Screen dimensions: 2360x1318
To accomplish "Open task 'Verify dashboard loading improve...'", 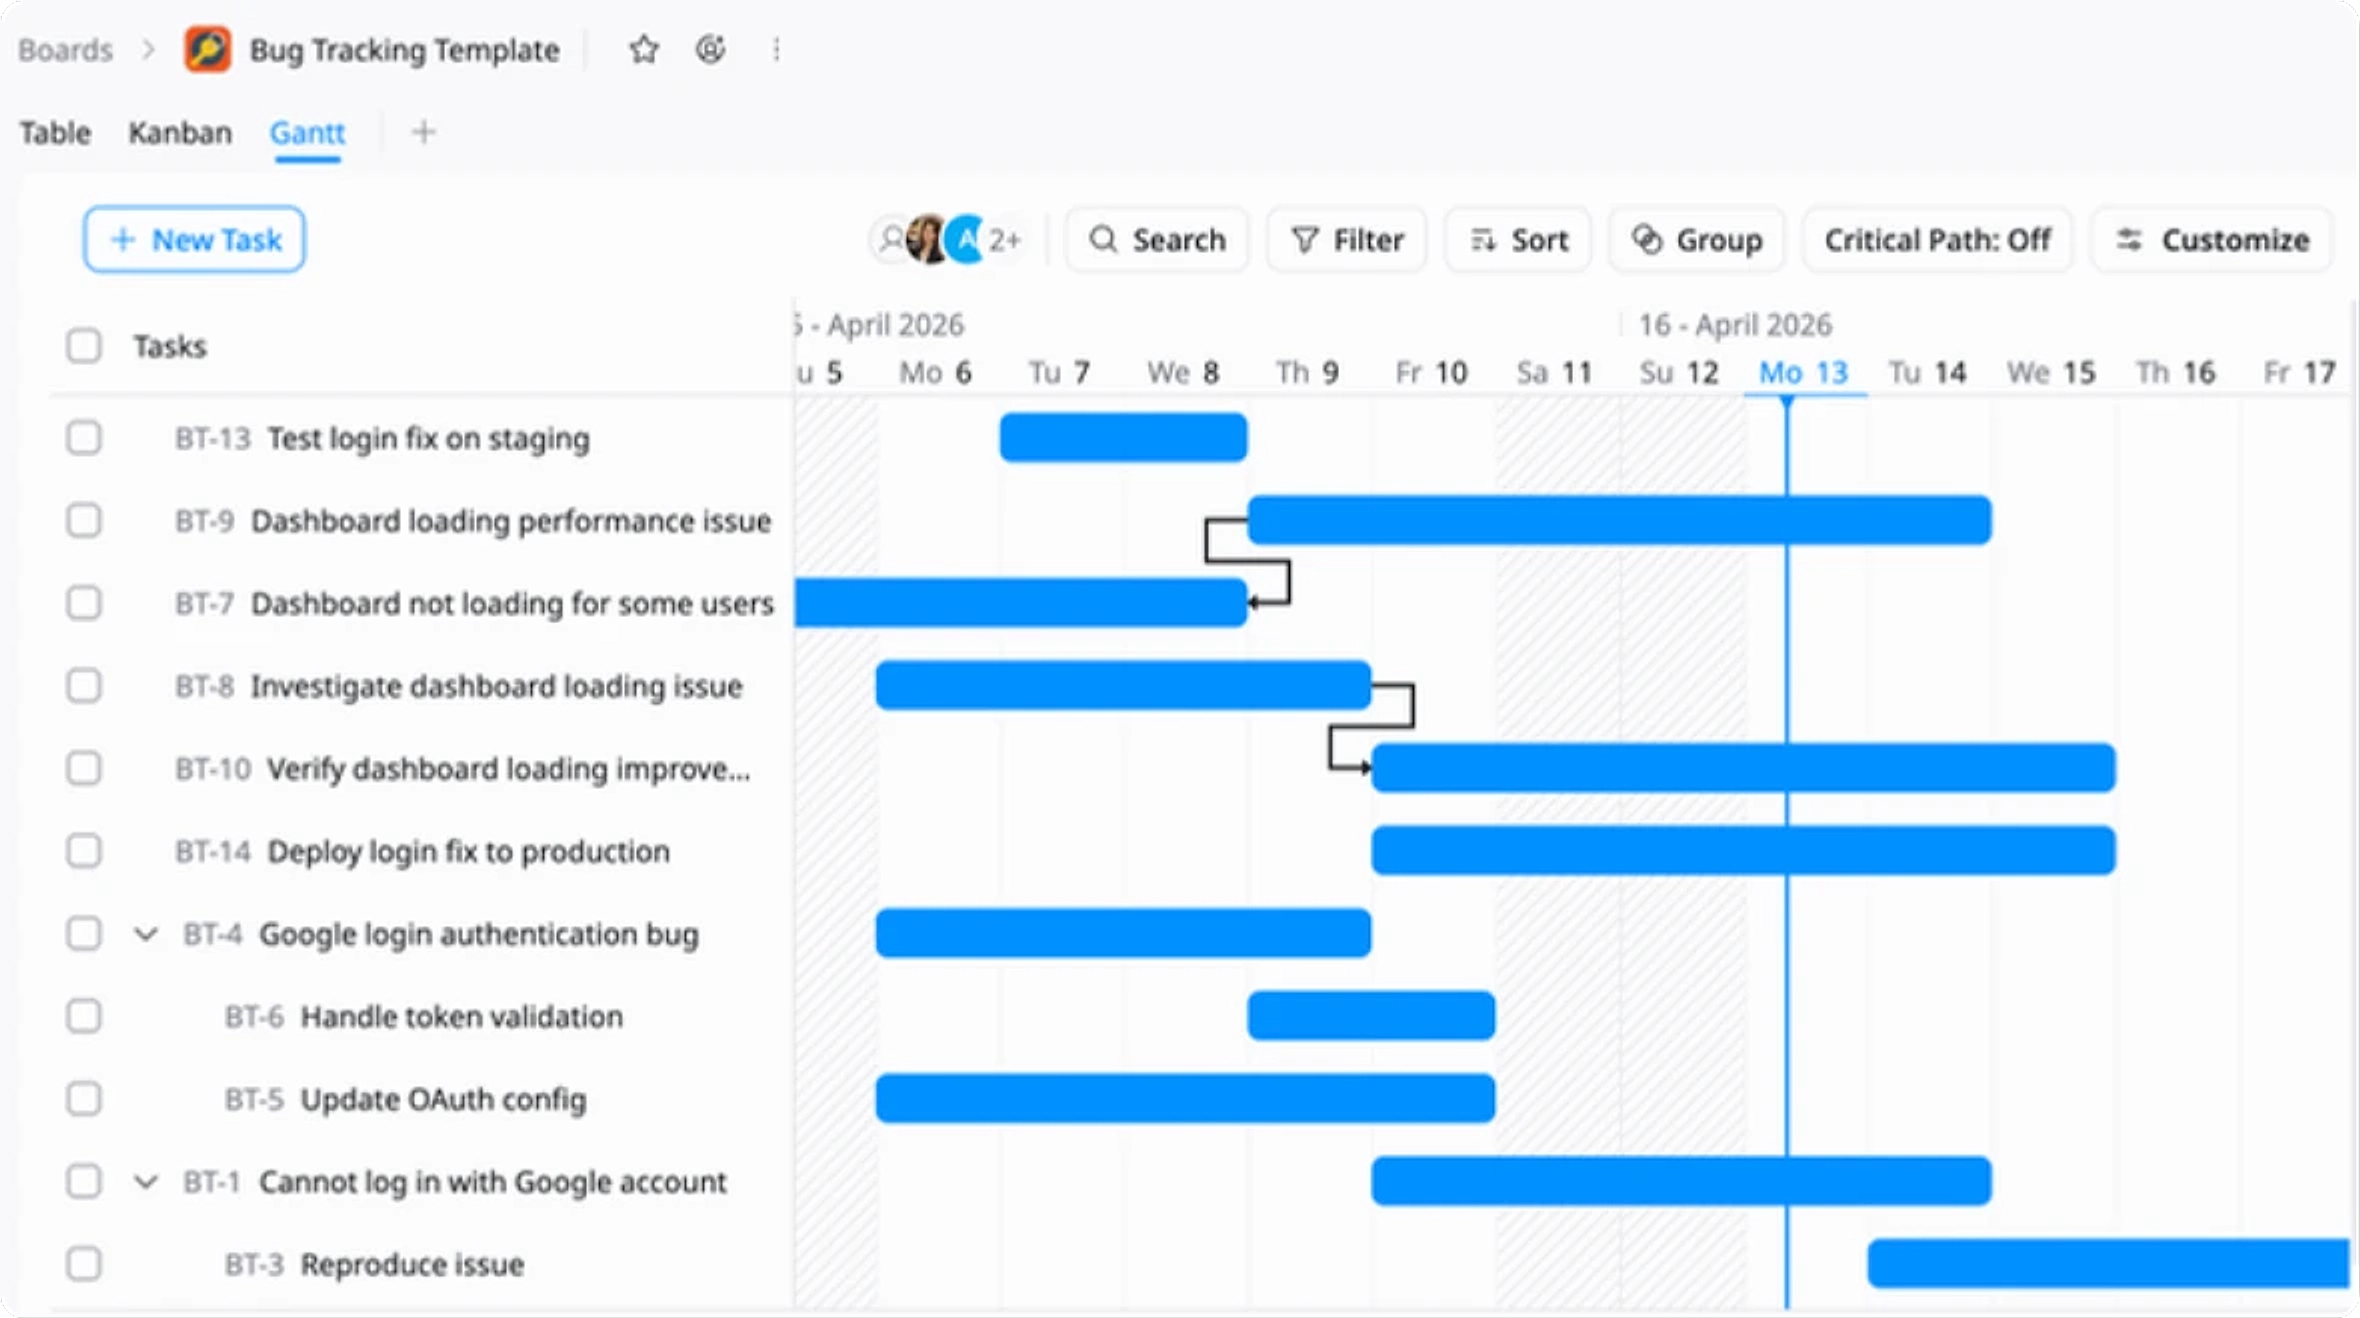I will 508,769.
